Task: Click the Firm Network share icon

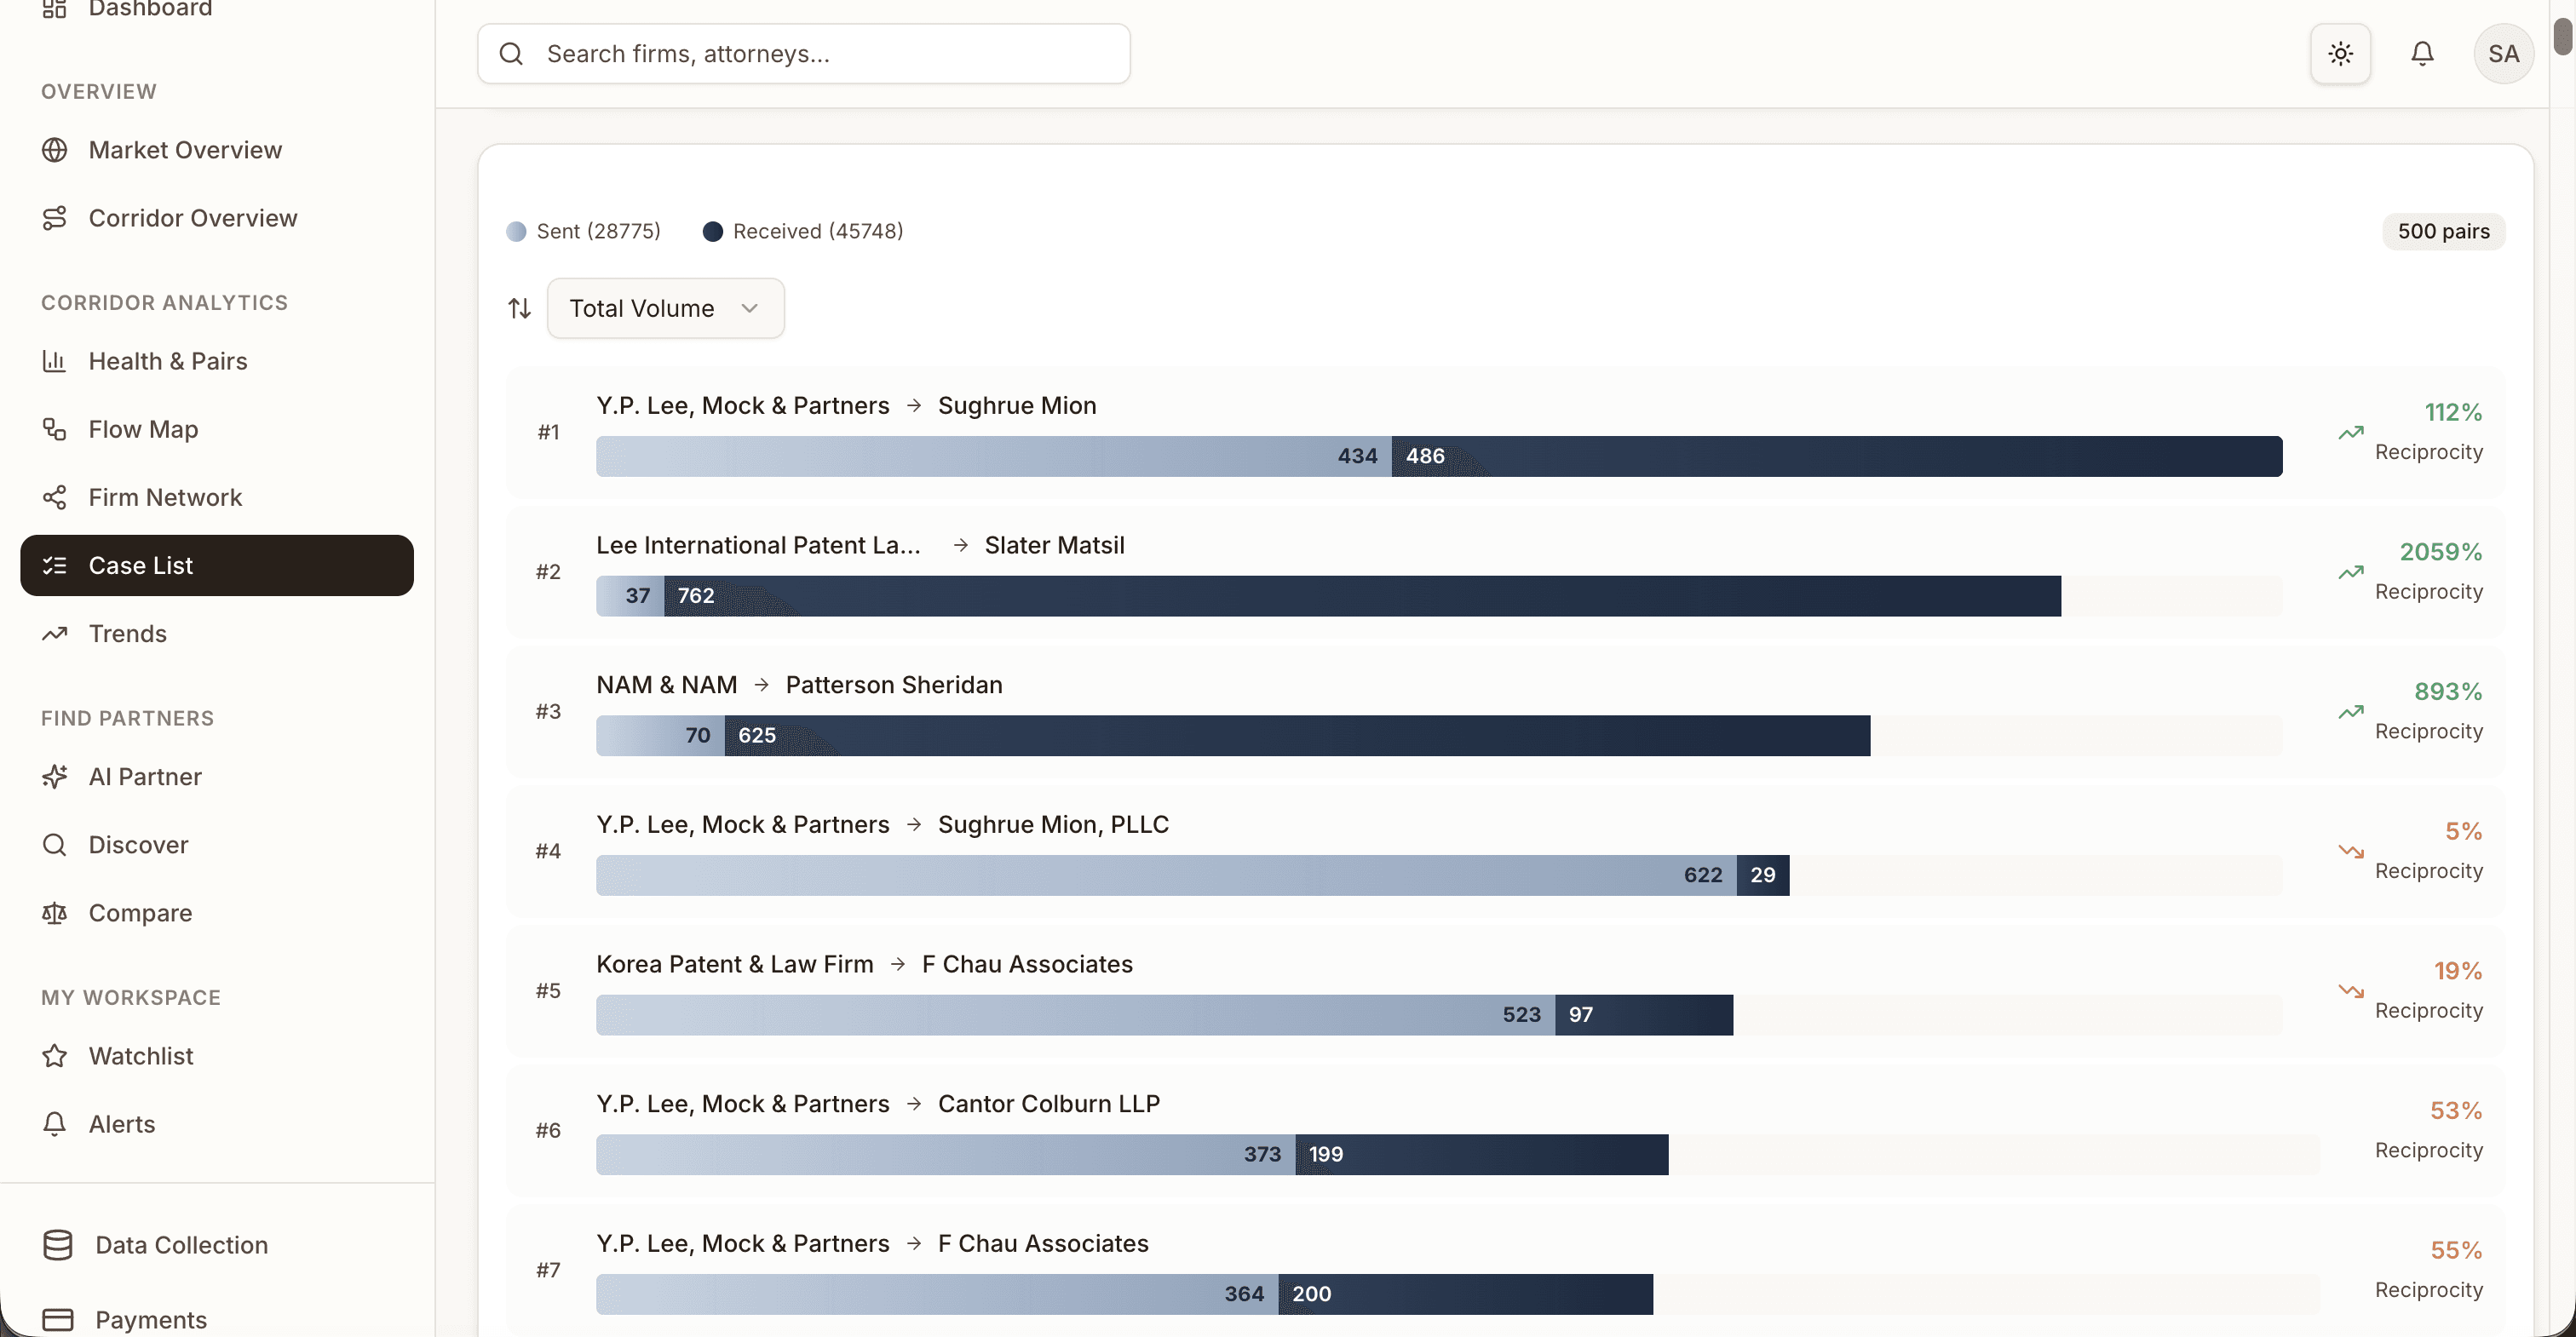Action: click(x=55, y=497)
